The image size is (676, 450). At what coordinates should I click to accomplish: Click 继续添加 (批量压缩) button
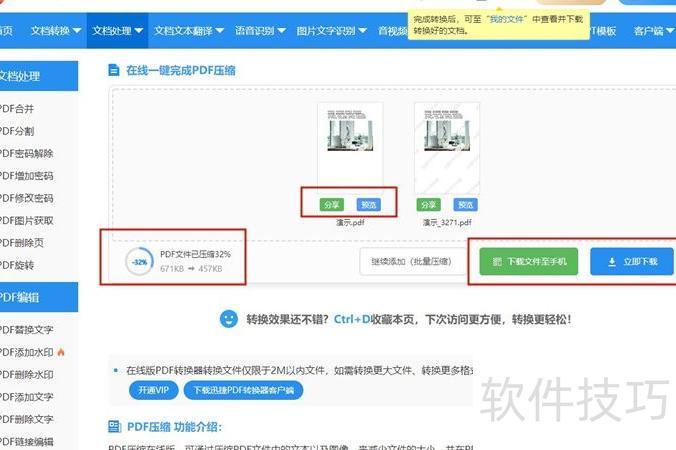coord(412,262)
